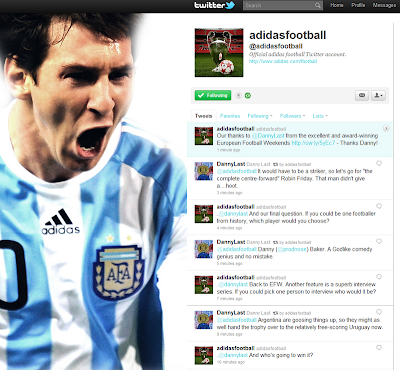Click DannyLast avatar on the Argentina tweet
Image resolution: width=400 pixels, height=370 pixels.
[x=204, y=320]
